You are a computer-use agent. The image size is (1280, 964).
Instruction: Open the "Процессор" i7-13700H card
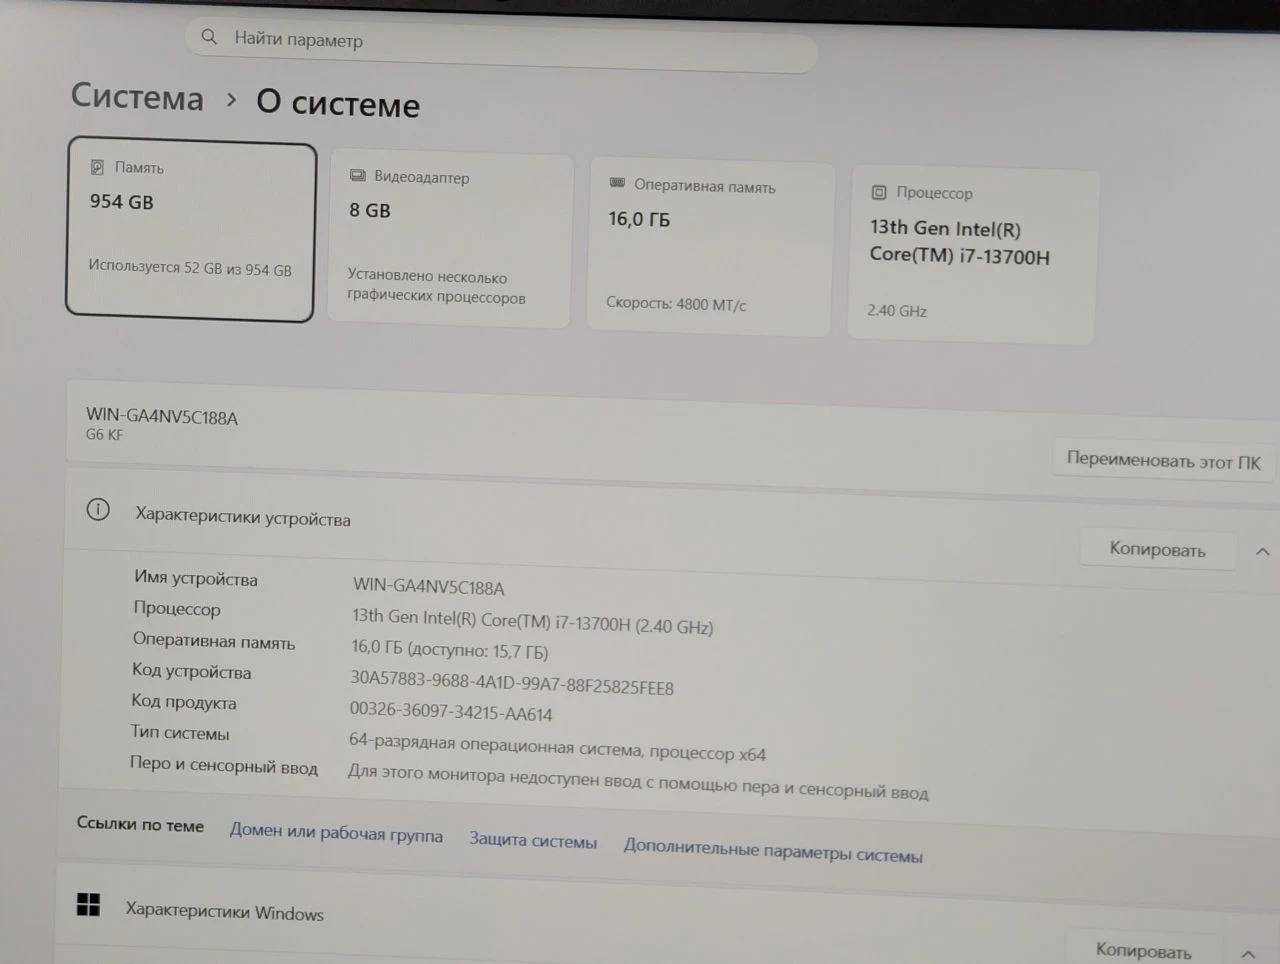pyautogui.click(x=973, y=257)
